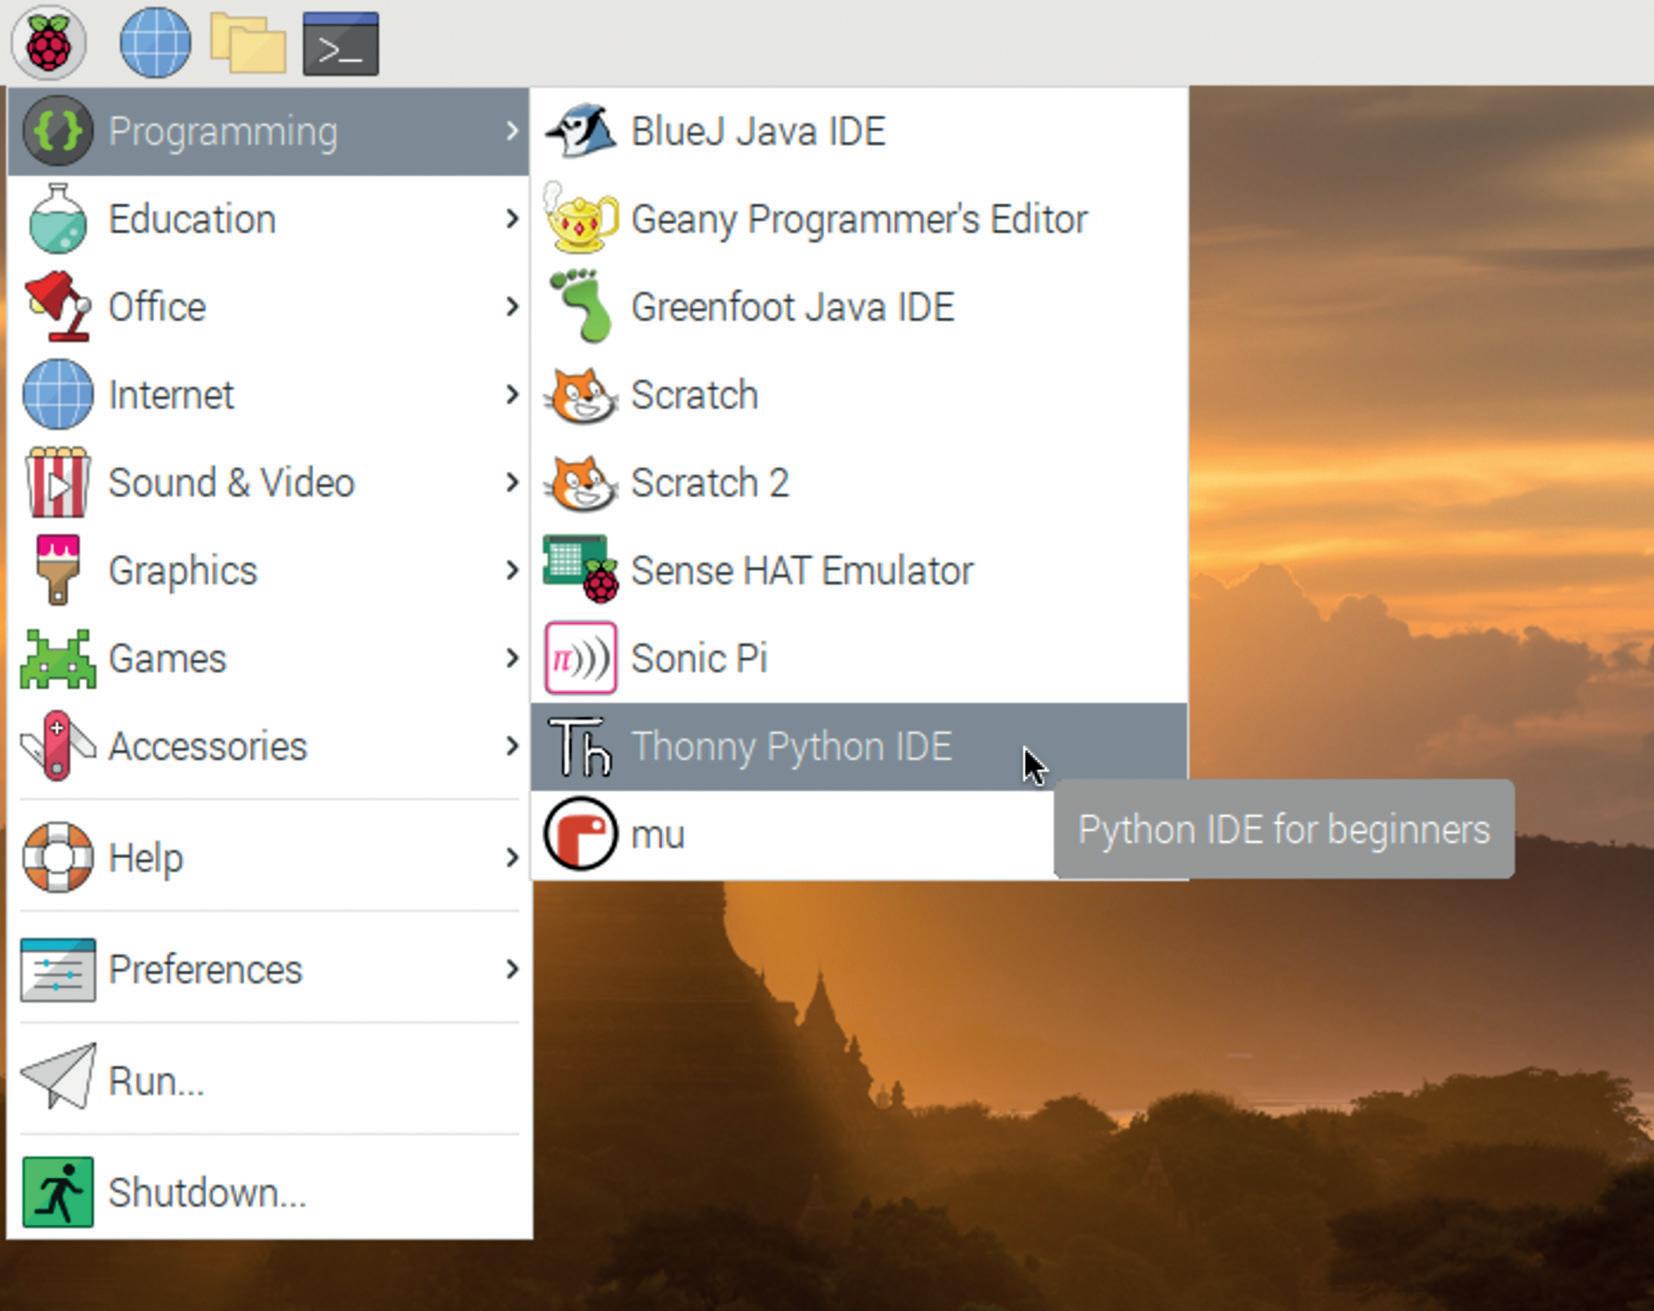
Task: Click the BlueJ blue jay bird icon
Action: point(581,131)
